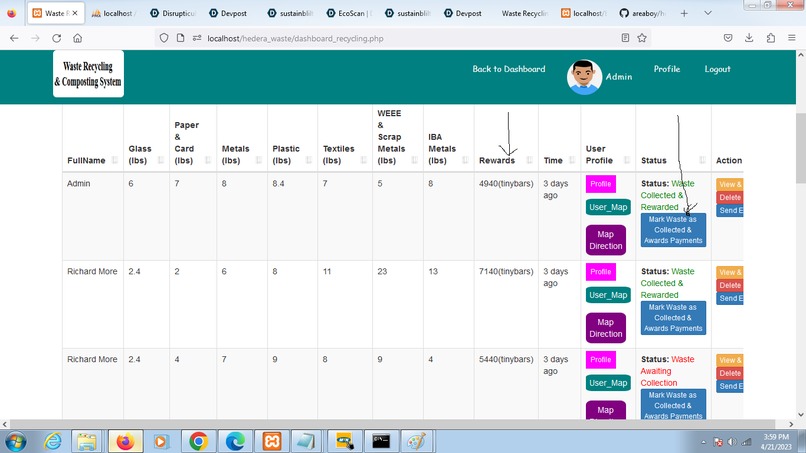Open XAMPP control panel on taskbar
This screenshot has height=453, width=806.
point(272,441)
